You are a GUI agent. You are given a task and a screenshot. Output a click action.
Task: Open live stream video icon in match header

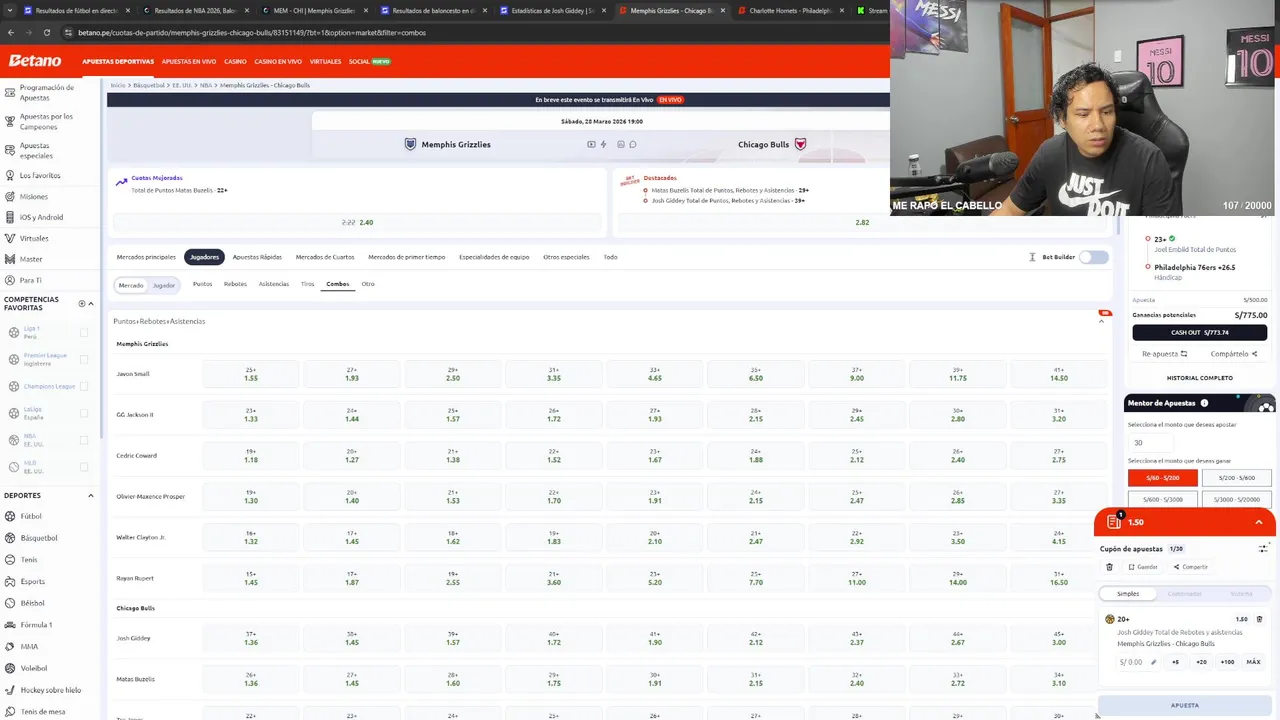pyautogui.click(x=591, y=144)
